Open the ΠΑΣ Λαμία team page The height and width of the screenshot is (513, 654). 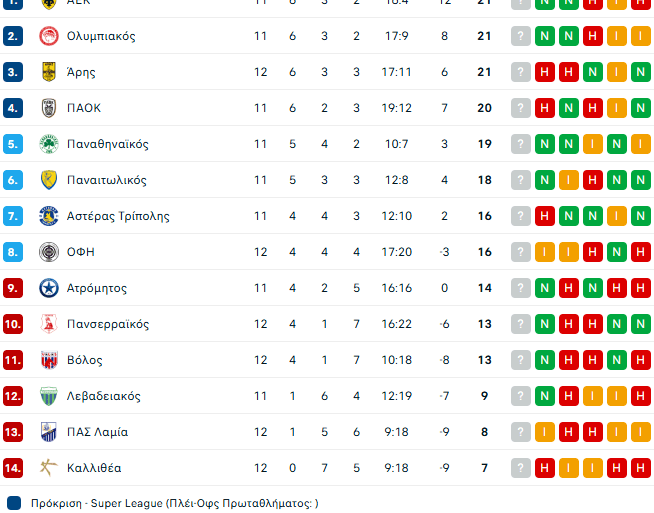click(97, 432)
